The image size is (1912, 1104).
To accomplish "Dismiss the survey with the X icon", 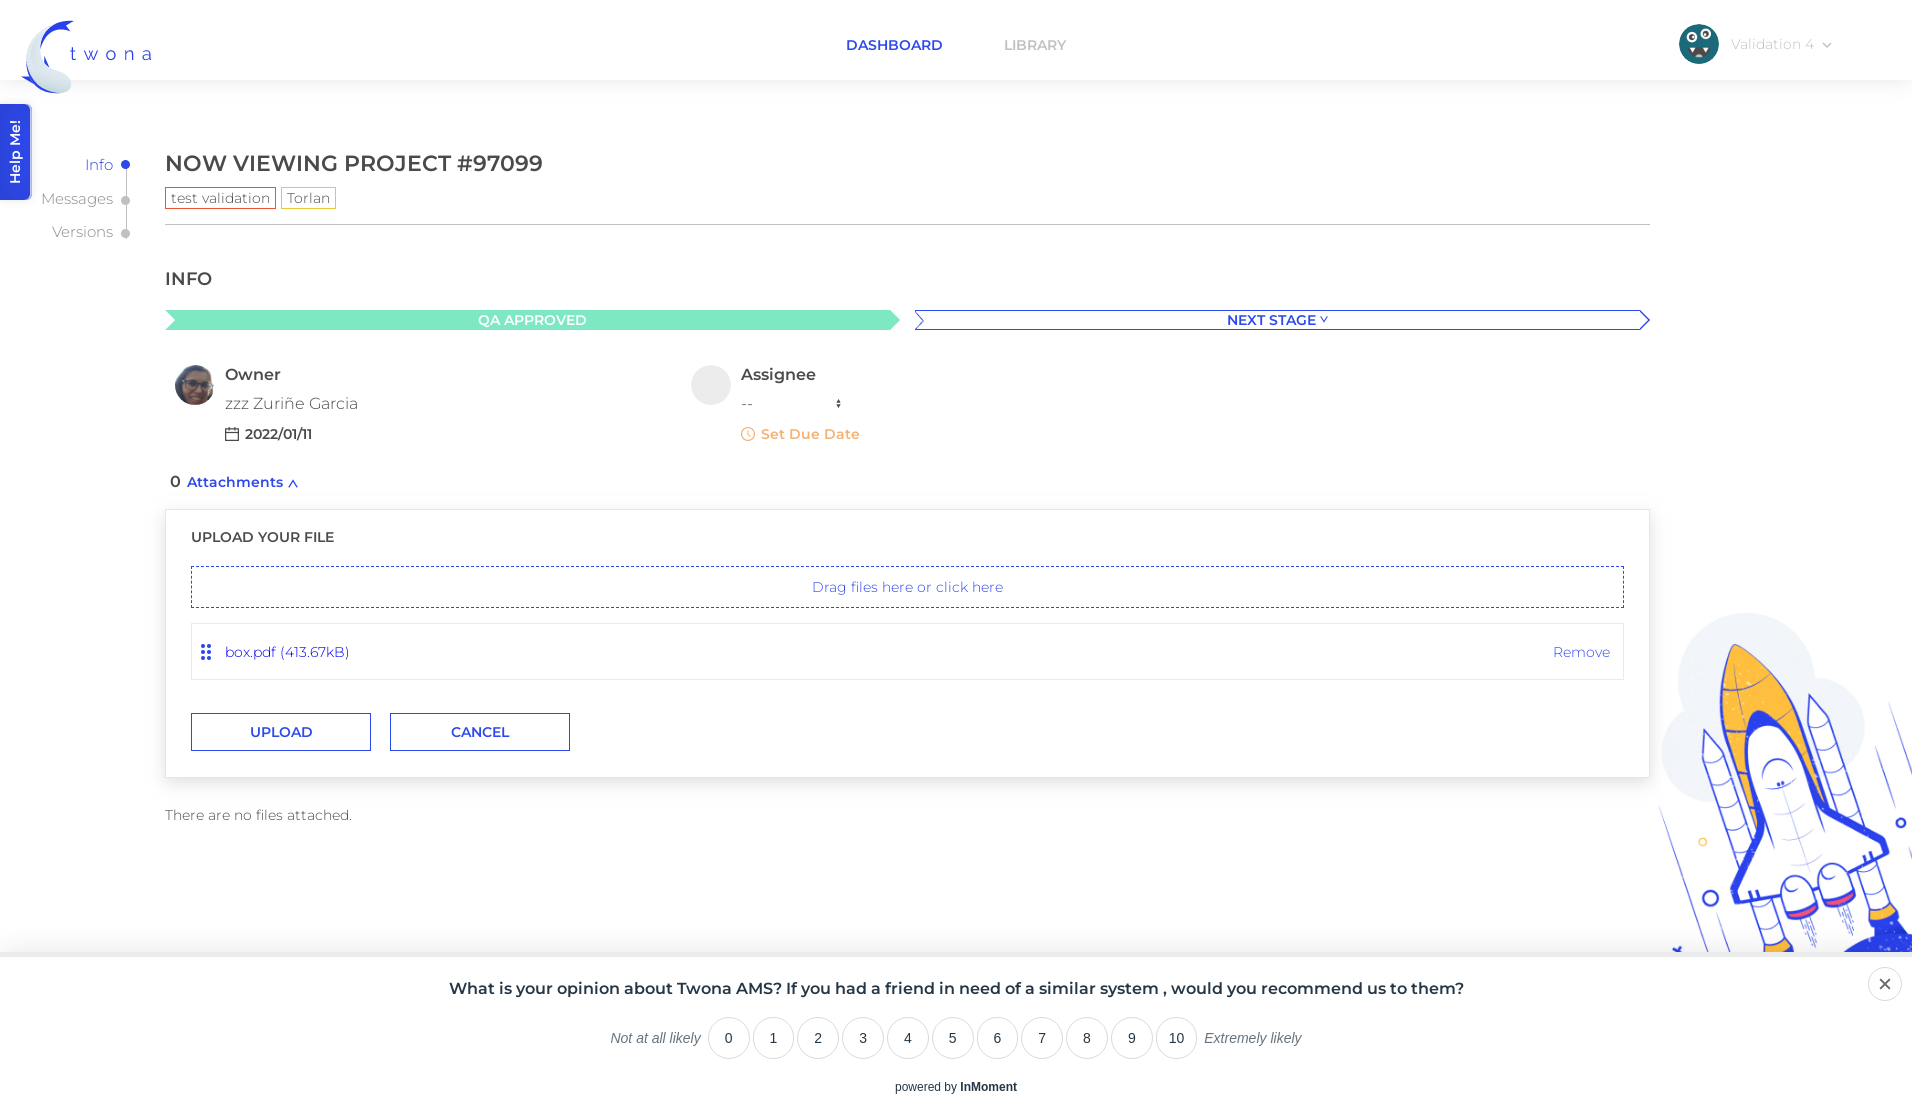I will [1884, 984].
